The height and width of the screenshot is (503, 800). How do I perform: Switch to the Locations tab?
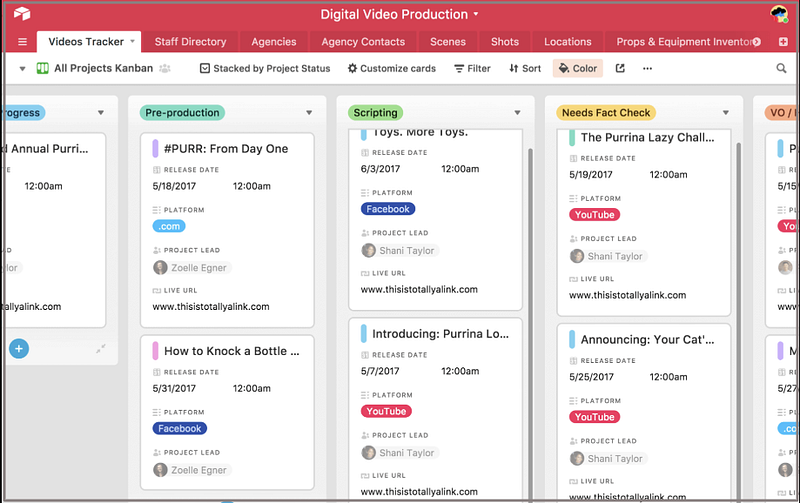pyautogui.click(x=567, y=42)
